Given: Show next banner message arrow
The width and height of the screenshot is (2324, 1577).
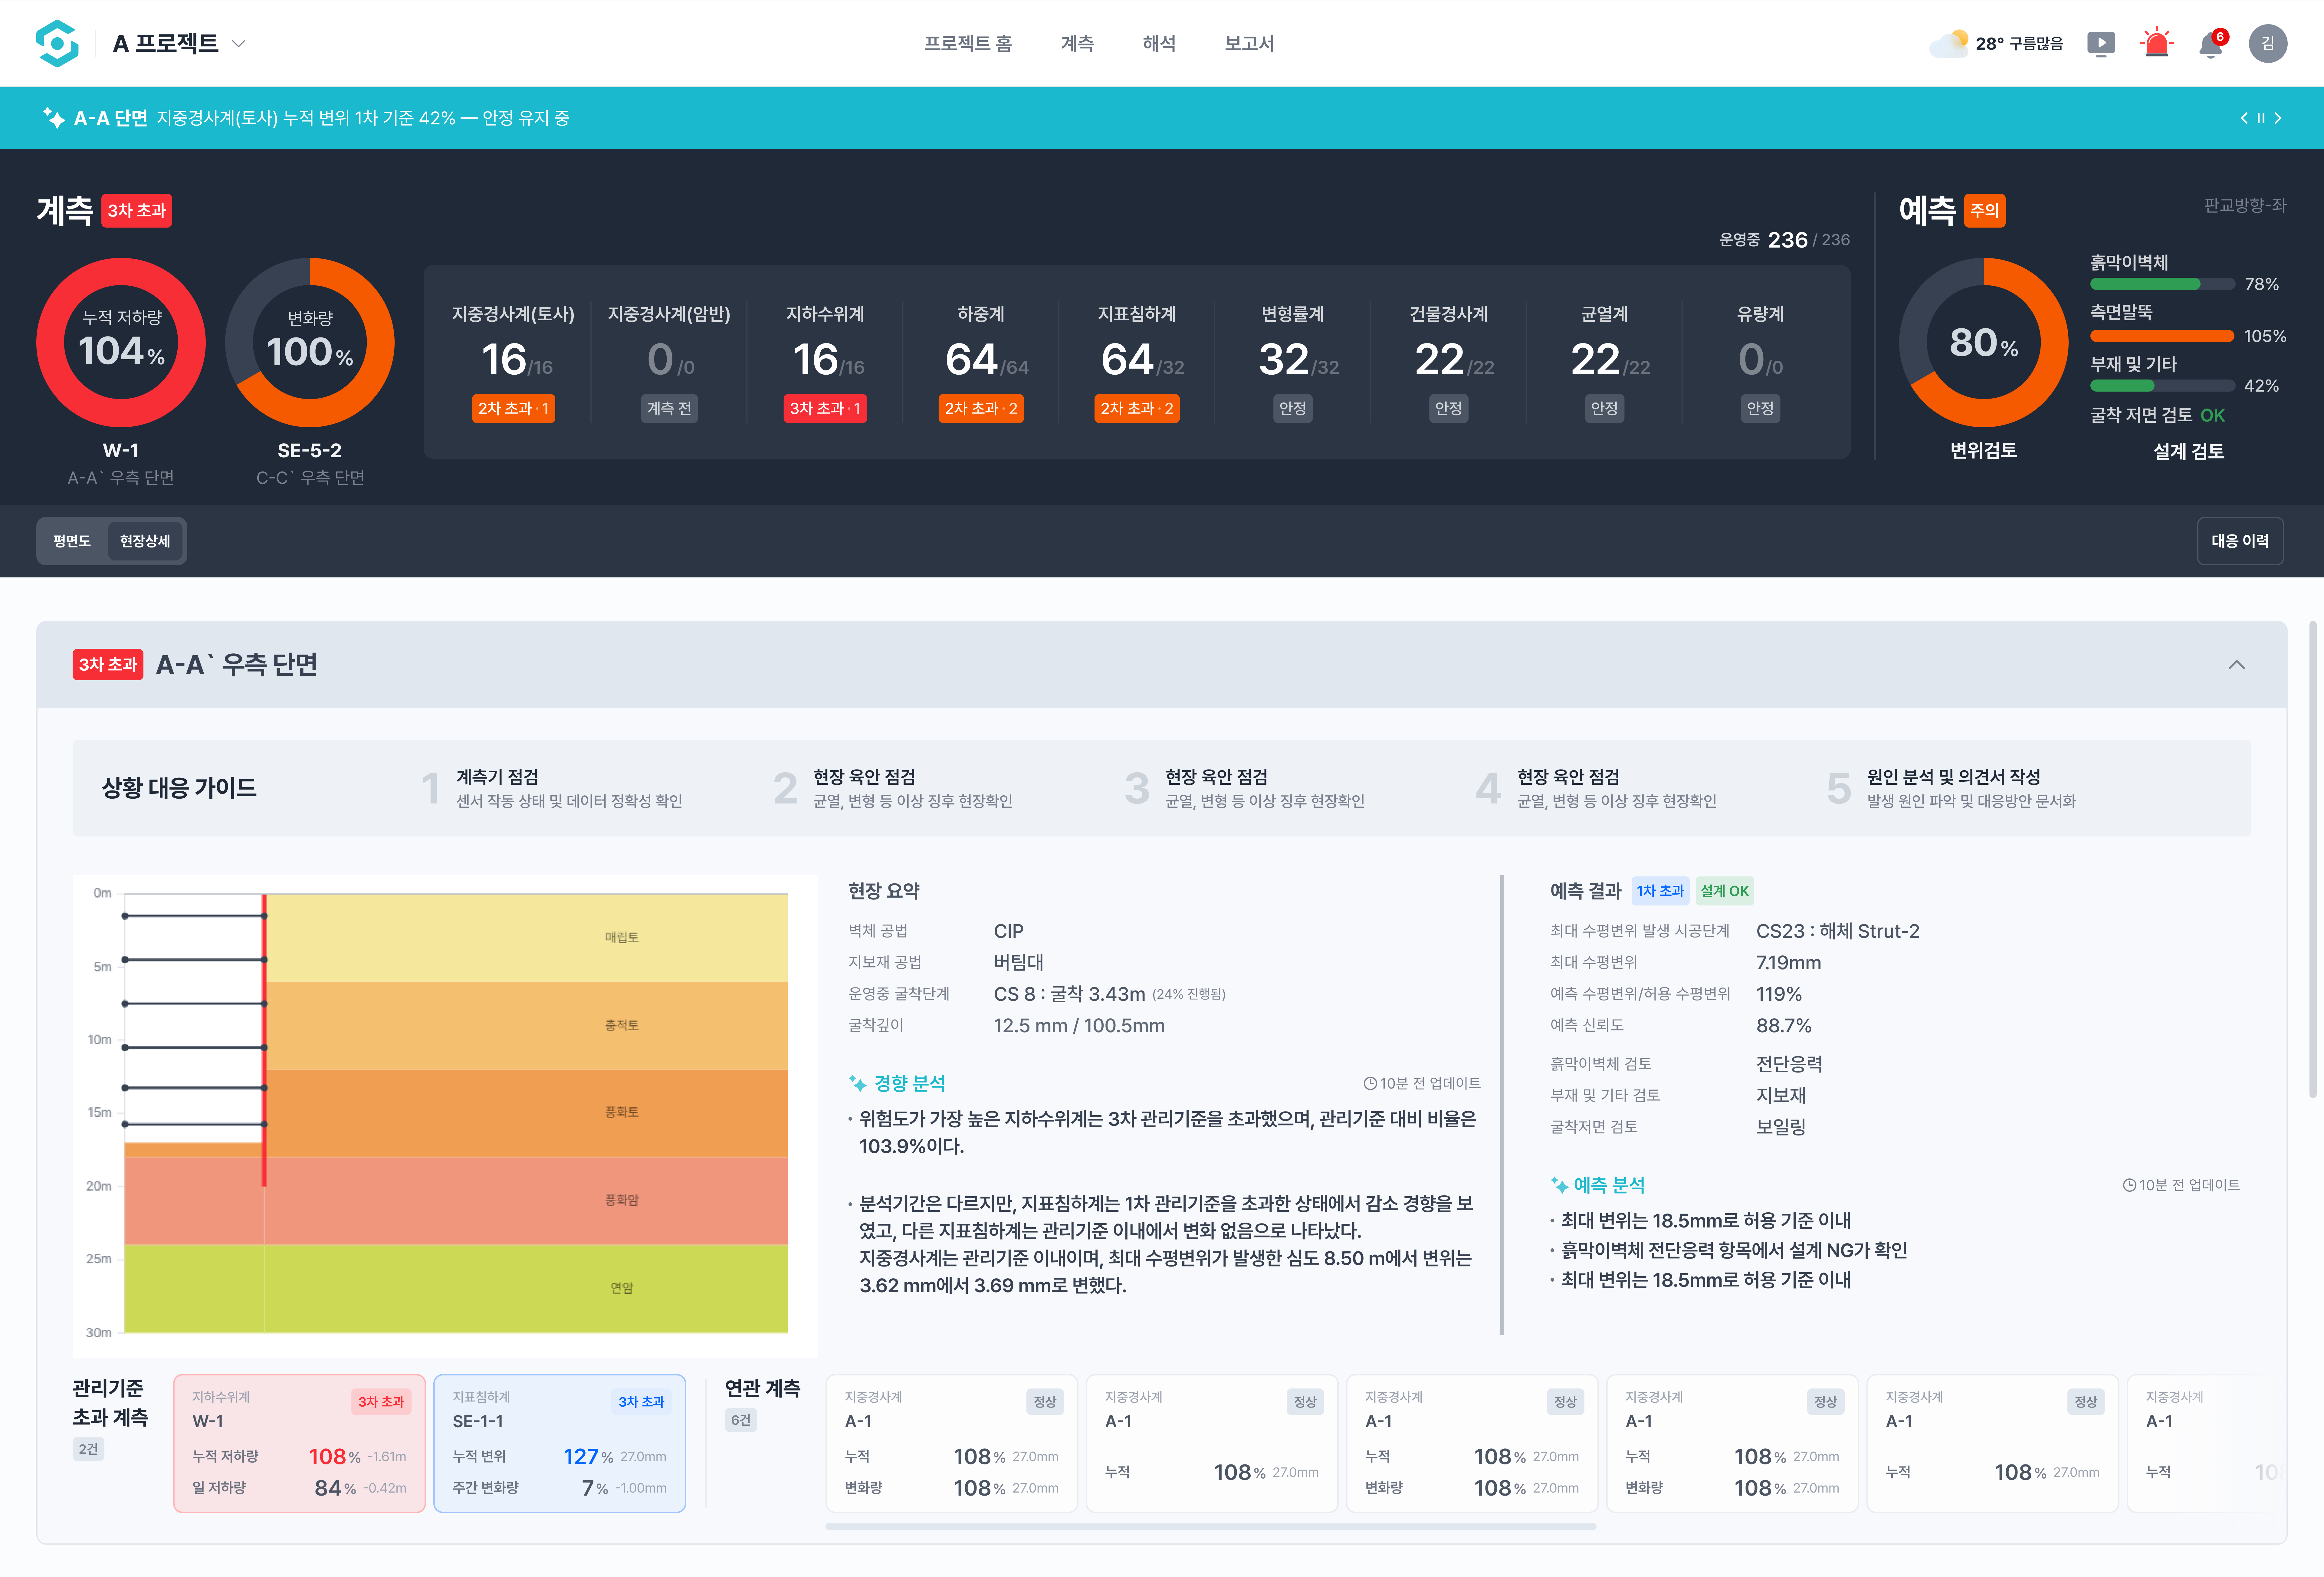Looking at the screenshot, I should (2278, 118).
